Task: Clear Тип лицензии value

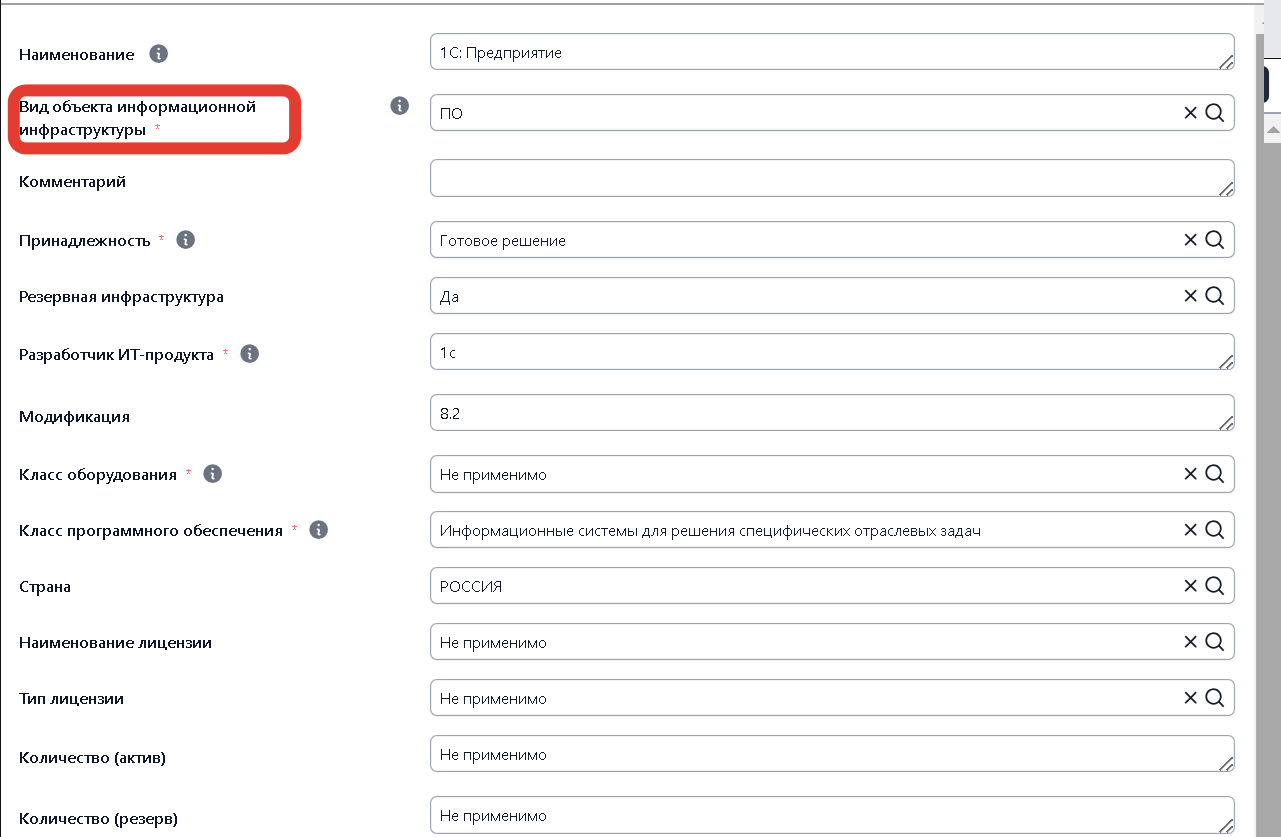Action: pos(1190,698)
